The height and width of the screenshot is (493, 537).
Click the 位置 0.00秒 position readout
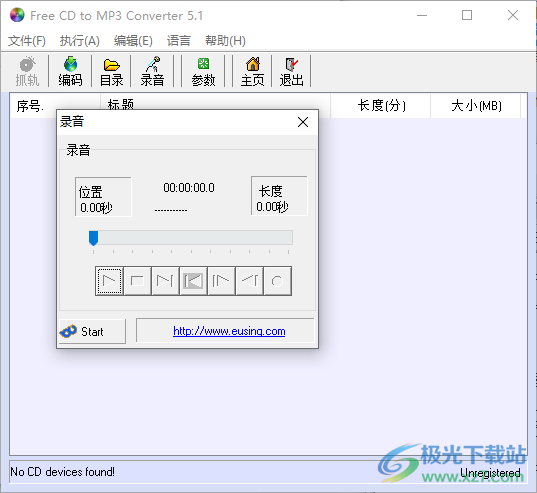[x=103, y=197]
